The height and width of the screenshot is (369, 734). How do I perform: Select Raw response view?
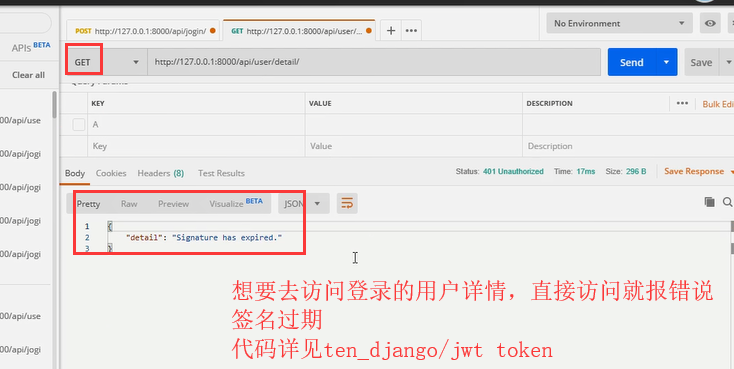pos(129,204)
